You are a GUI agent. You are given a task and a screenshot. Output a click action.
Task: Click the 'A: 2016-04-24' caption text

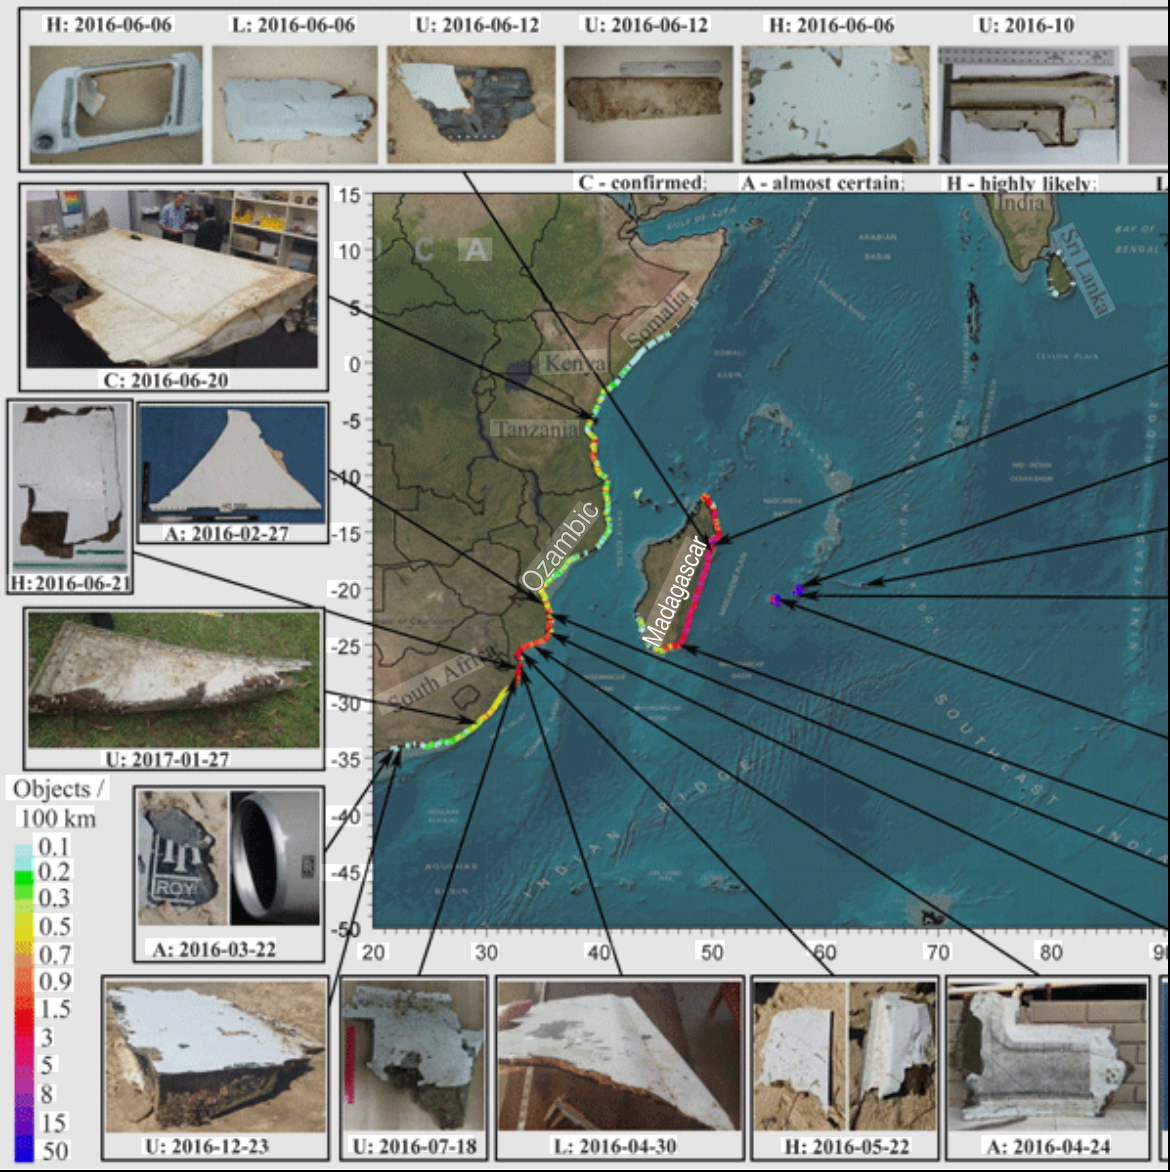coord(1049,1147)
